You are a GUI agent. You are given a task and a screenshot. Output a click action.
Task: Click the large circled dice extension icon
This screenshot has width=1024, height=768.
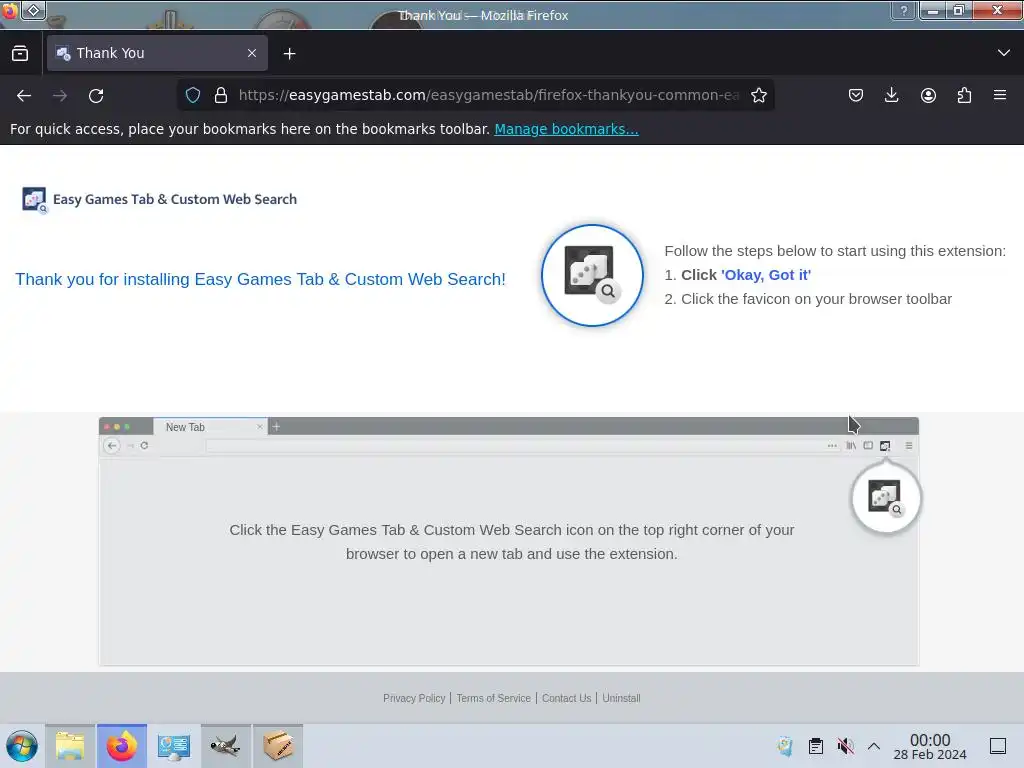592,275
